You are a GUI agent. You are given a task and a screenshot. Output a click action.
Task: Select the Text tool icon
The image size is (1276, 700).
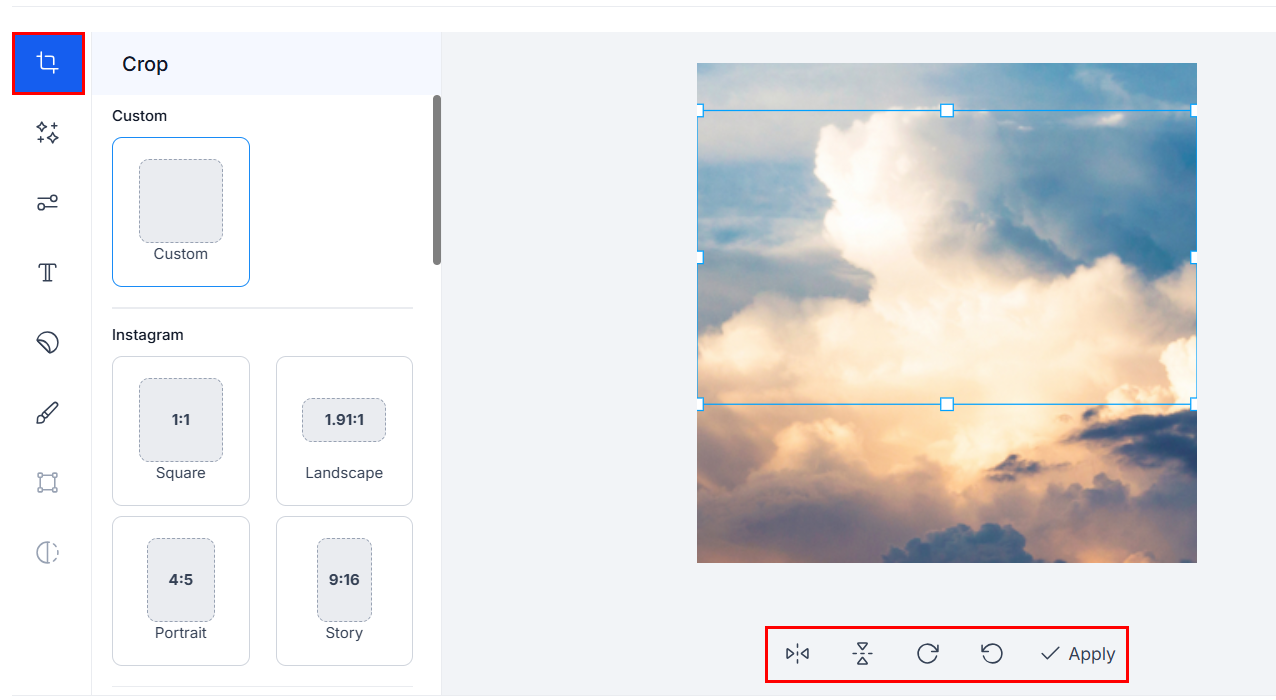click(x=48, y=273)
